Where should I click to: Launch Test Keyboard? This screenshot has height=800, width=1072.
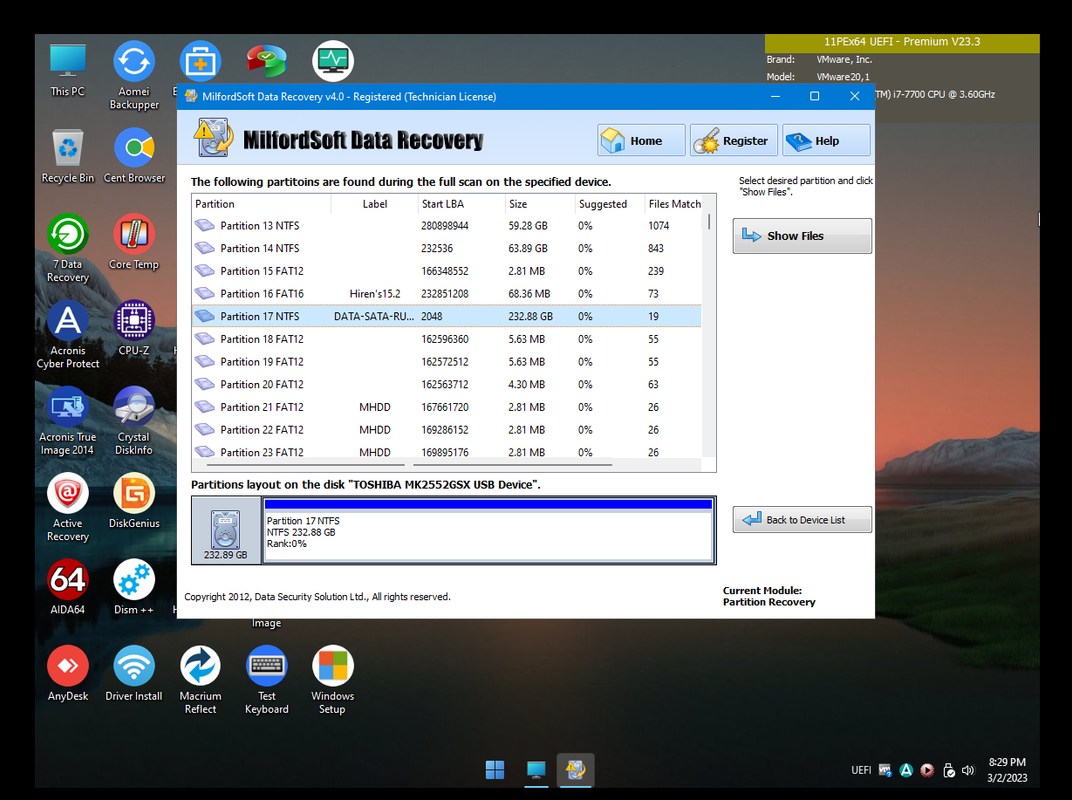pyautogui.click(x=267, y=680)
